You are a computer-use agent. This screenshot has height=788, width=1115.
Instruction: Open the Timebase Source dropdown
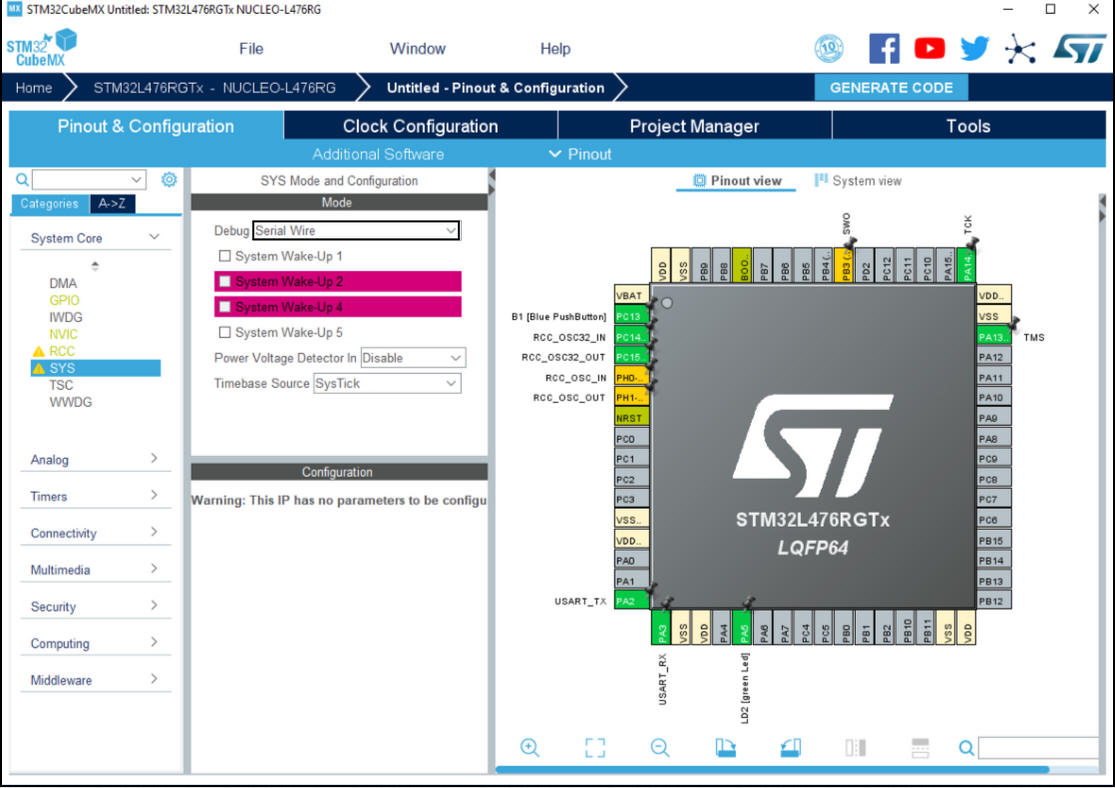387,384
